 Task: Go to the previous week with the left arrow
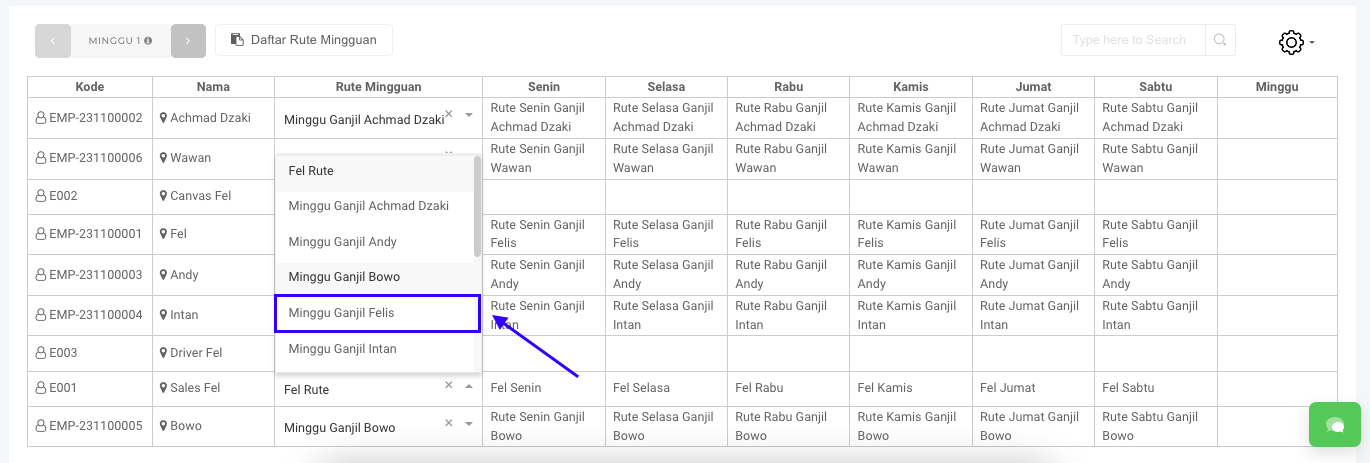[52, 41]
